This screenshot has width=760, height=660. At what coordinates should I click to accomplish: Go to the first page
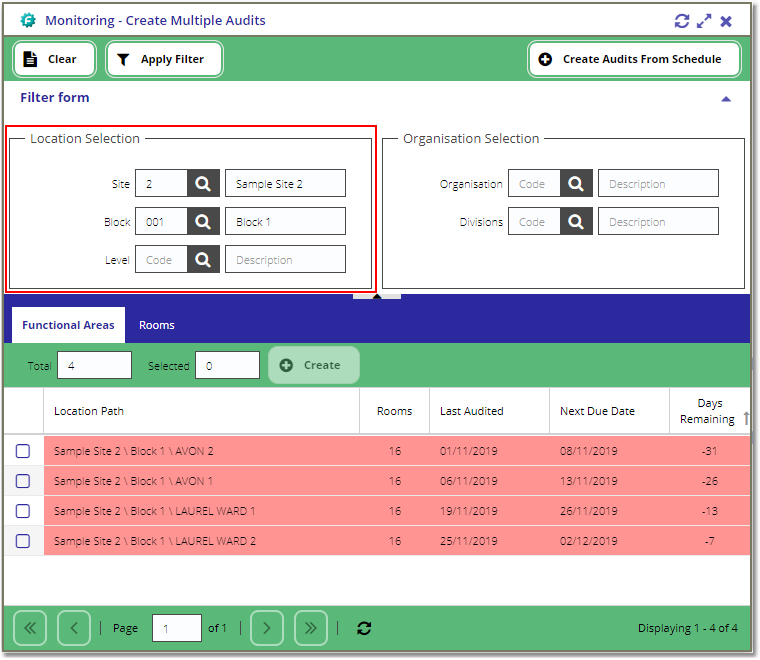(30, 628)
